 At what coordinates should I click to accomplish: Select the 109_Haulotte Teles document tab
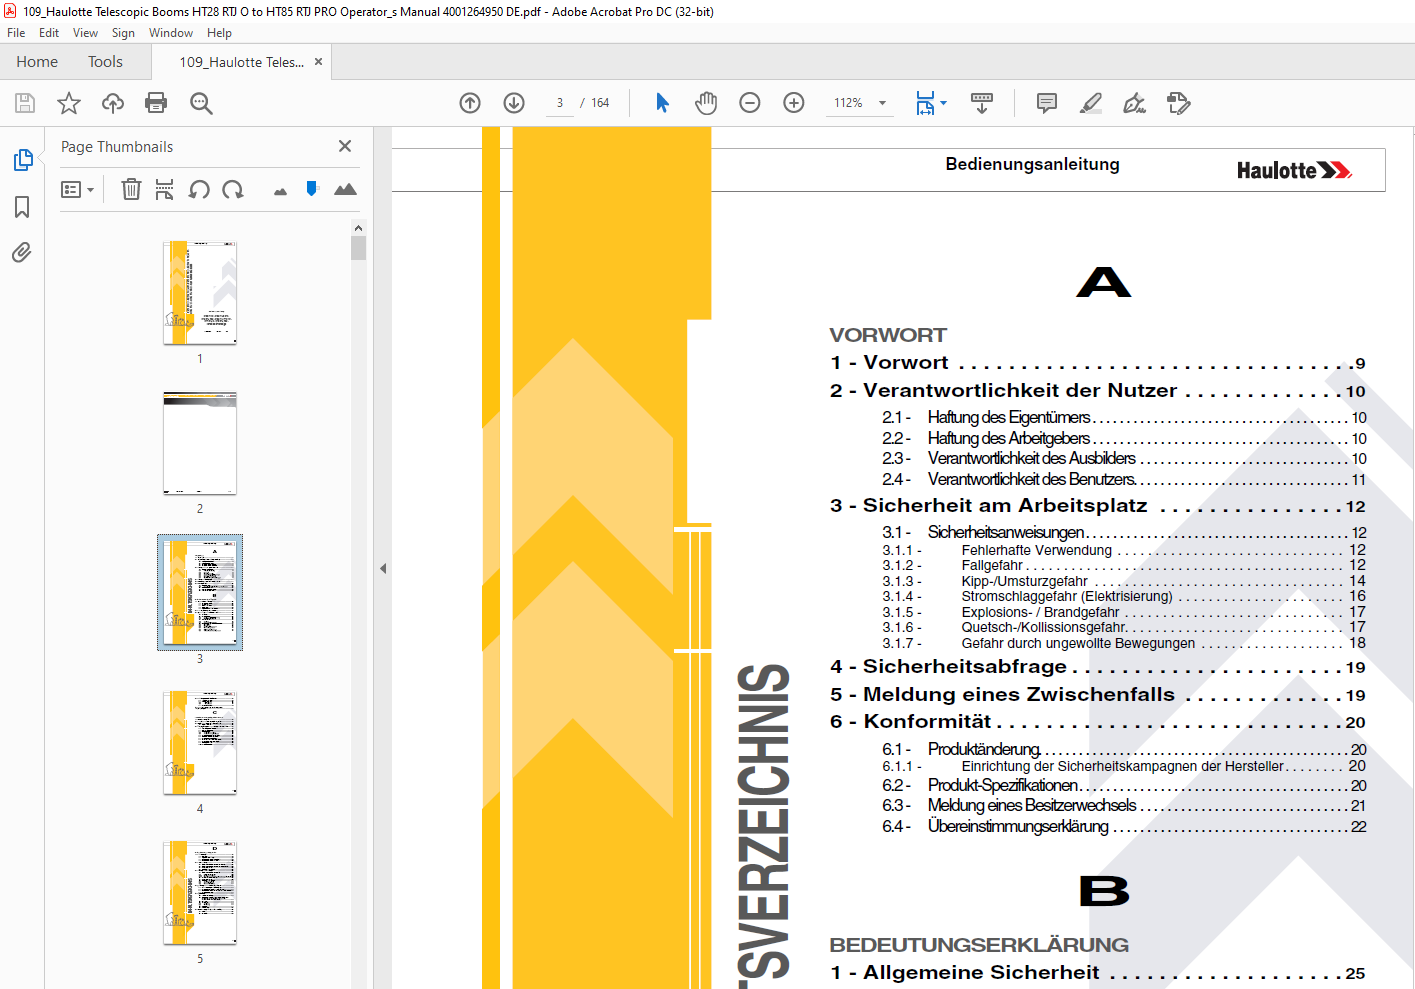242,62
